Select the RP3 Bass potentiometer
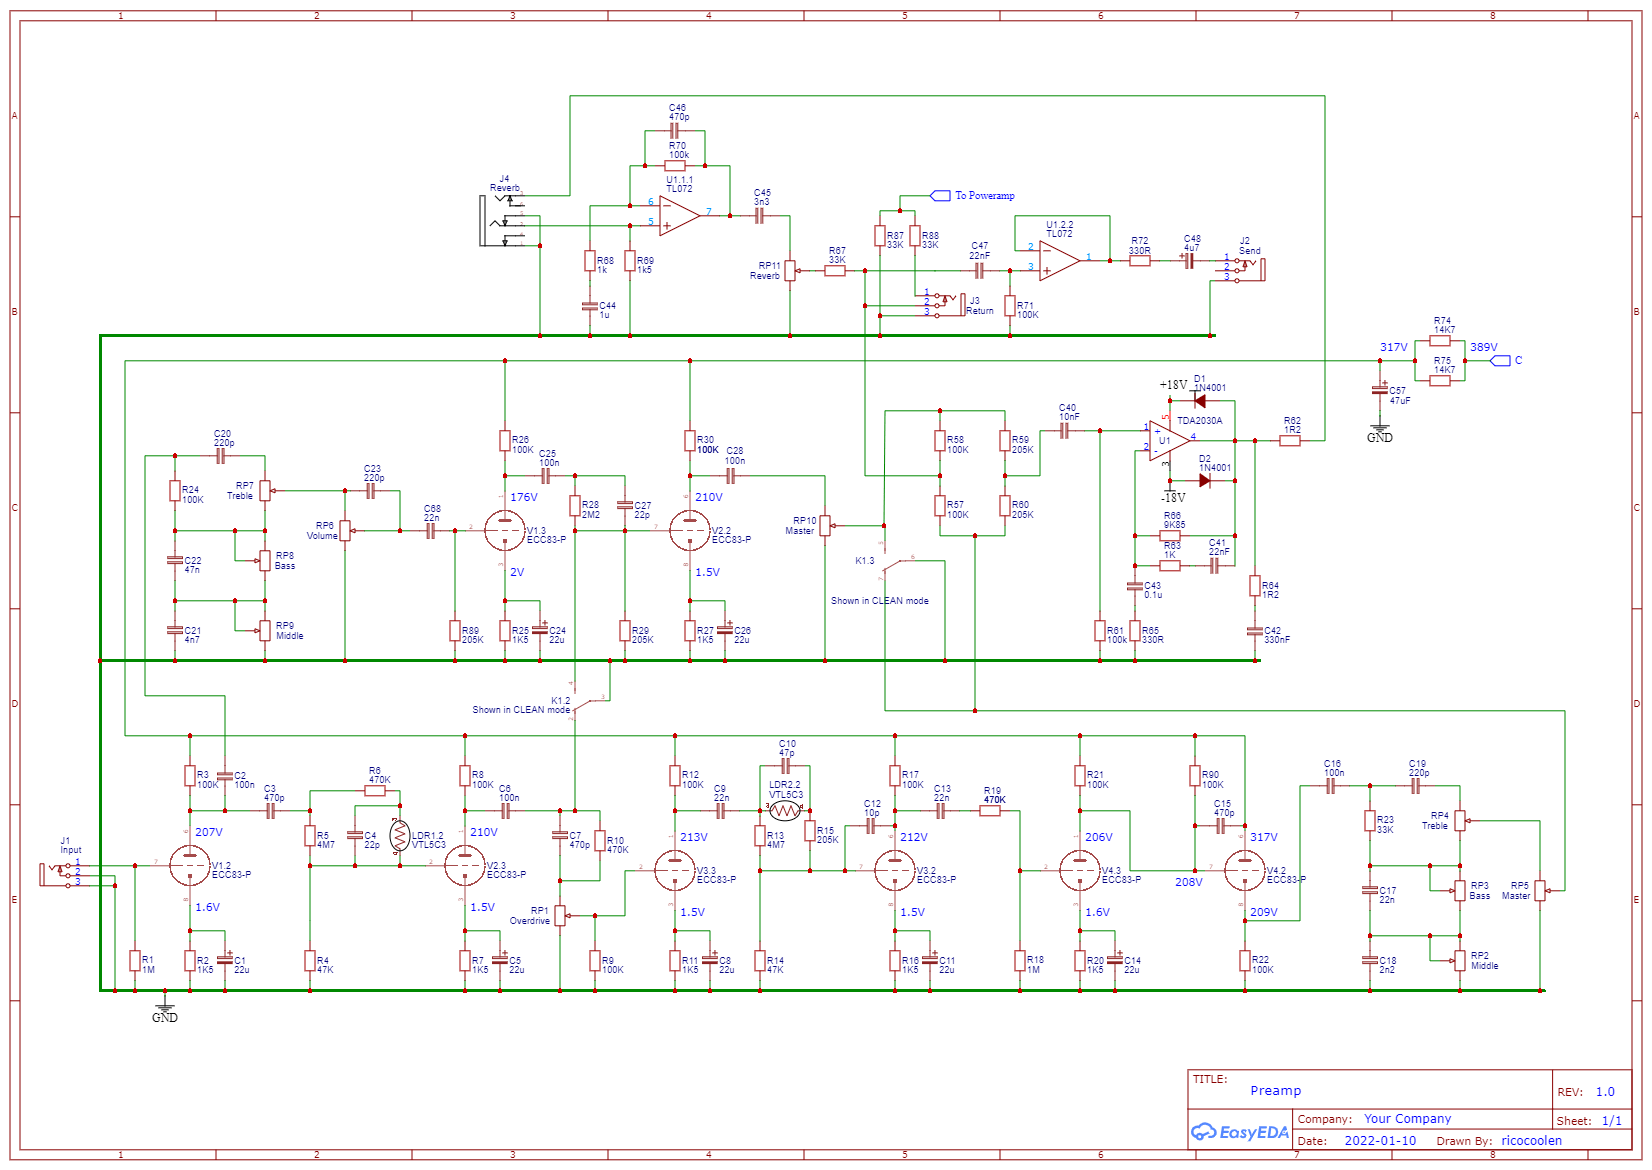This screenshot has width=1652, height=1170. coord(1459,890)
